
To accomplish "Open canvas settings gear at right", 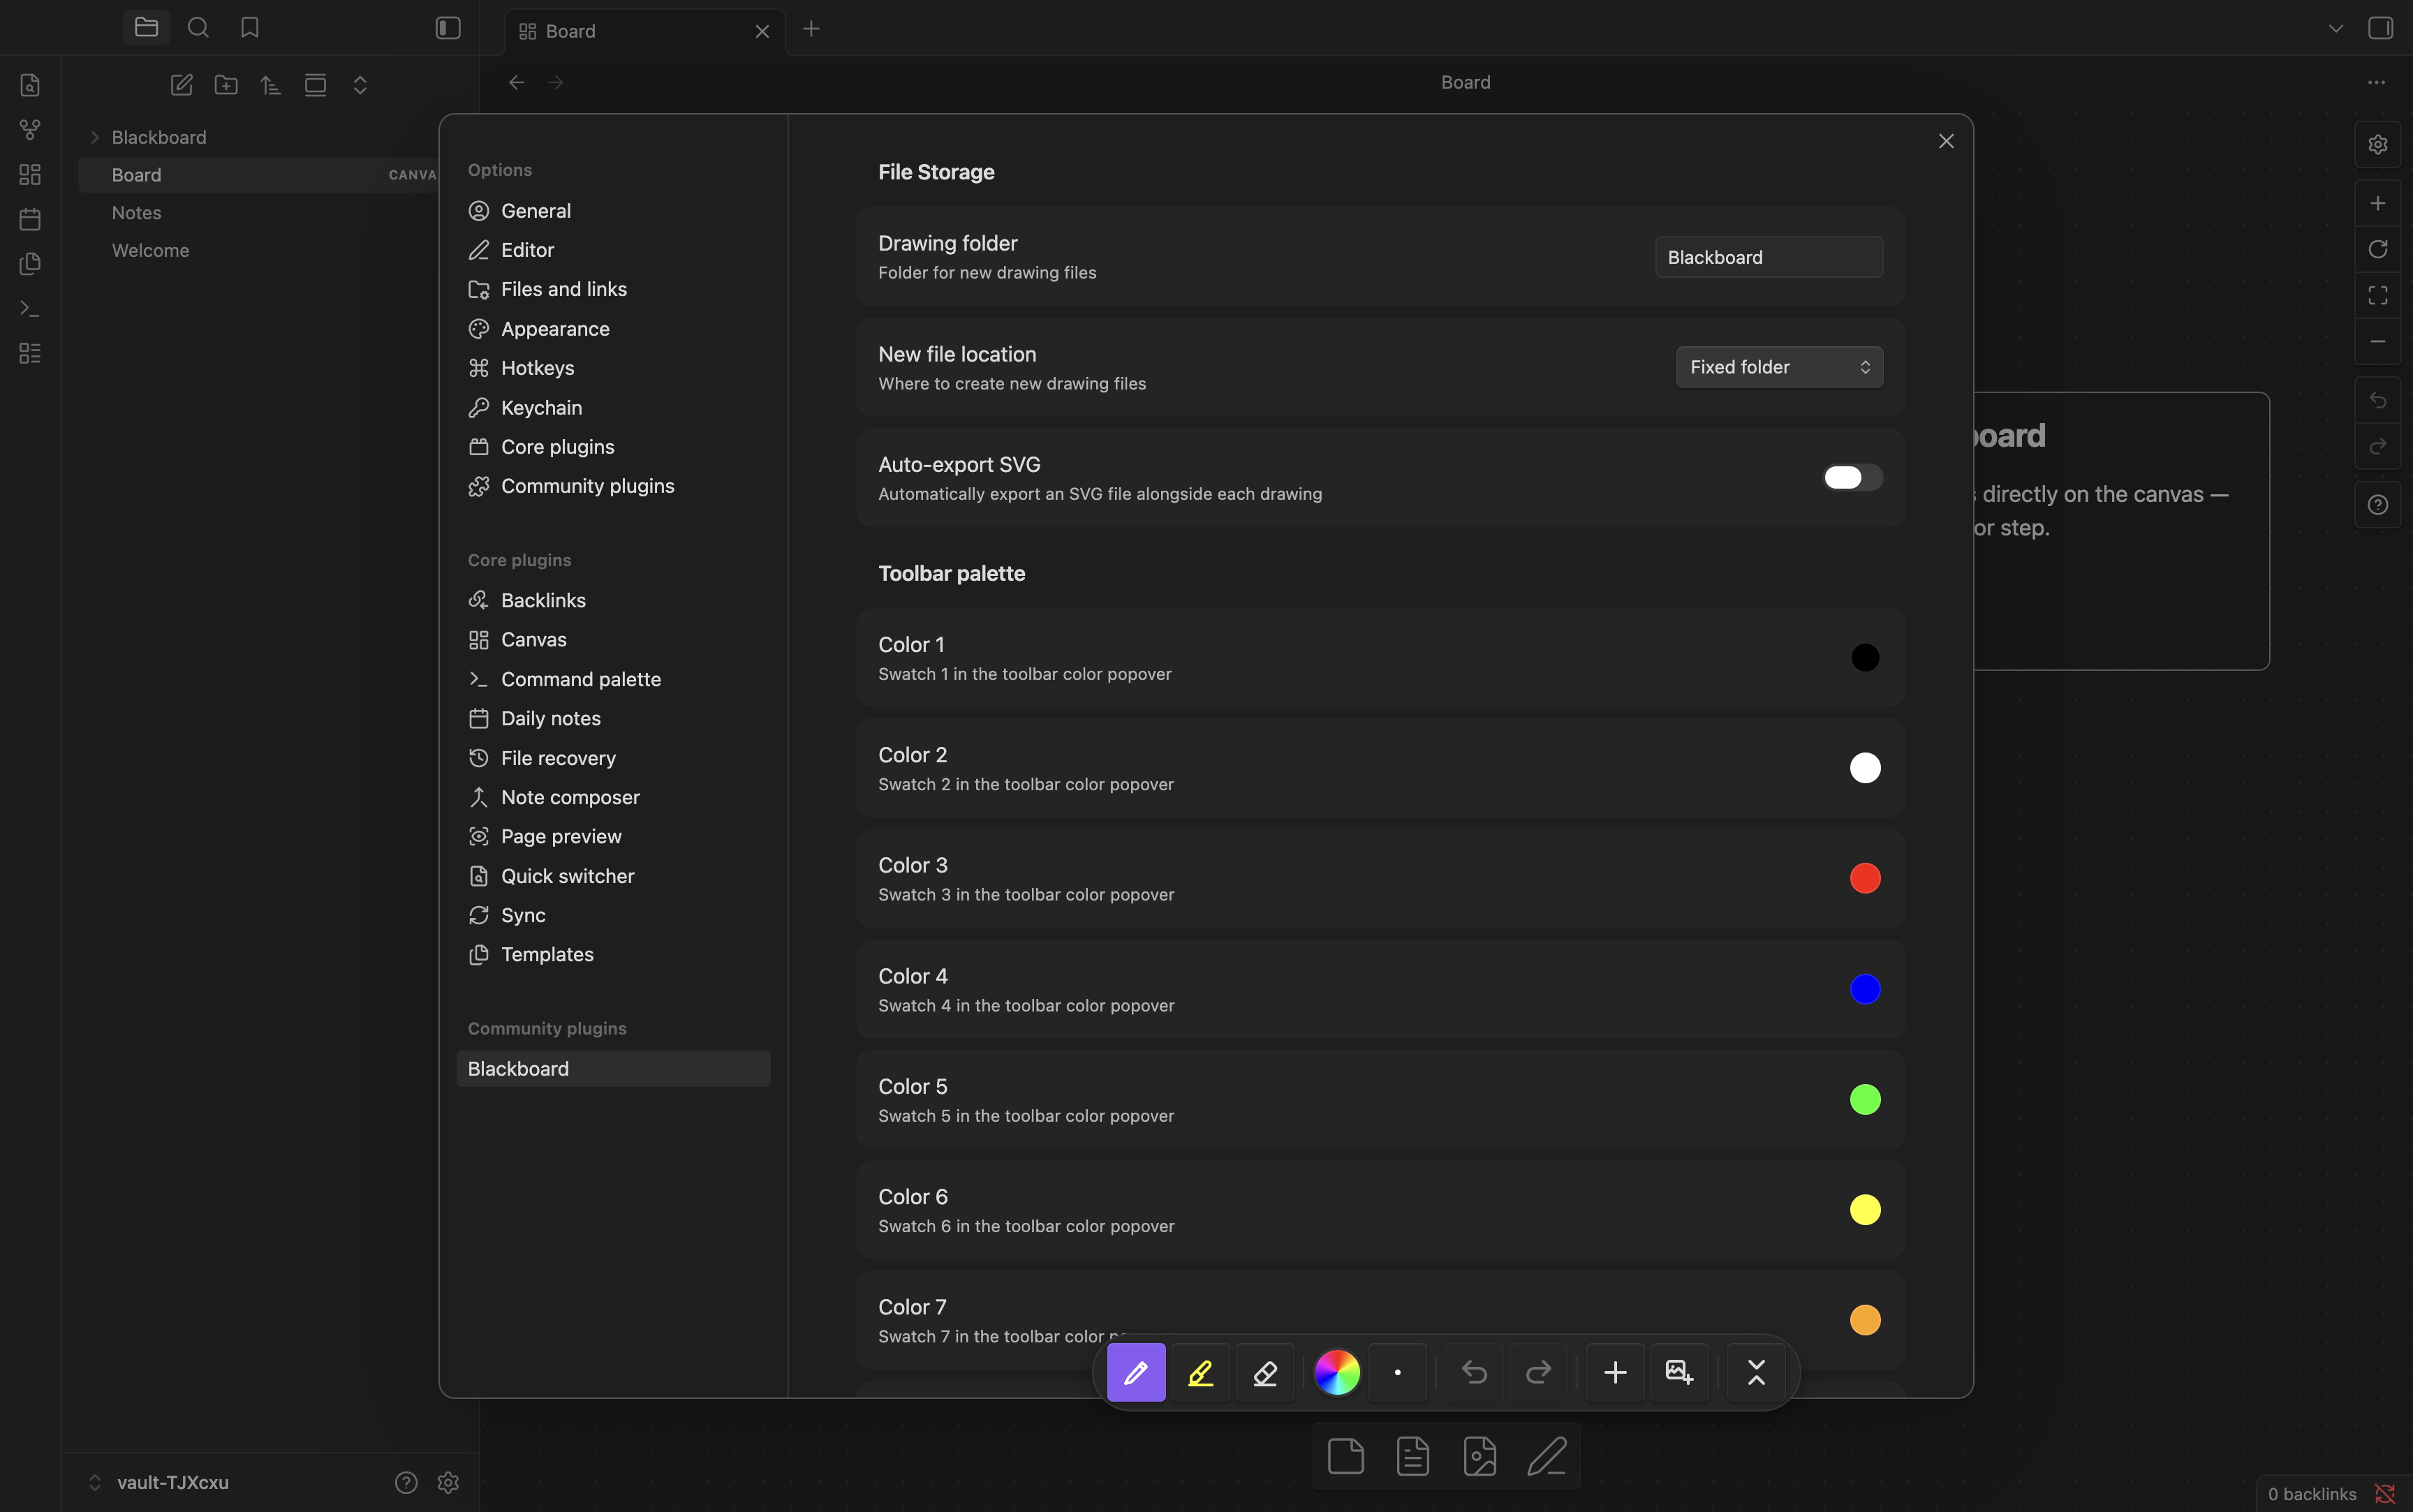I will click(x=2377, y=144).
